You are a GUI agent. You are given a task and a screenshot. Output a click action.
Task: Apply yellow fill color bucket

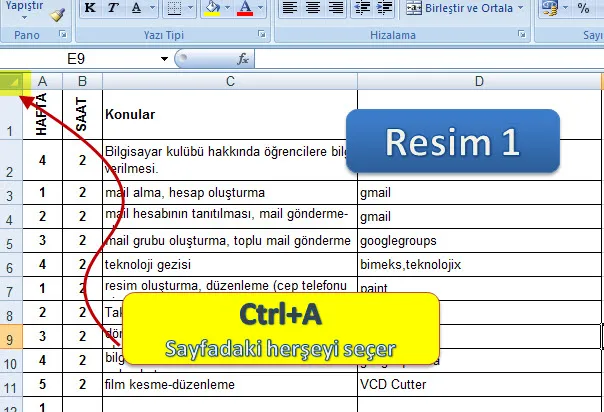[x=211, y=9]
